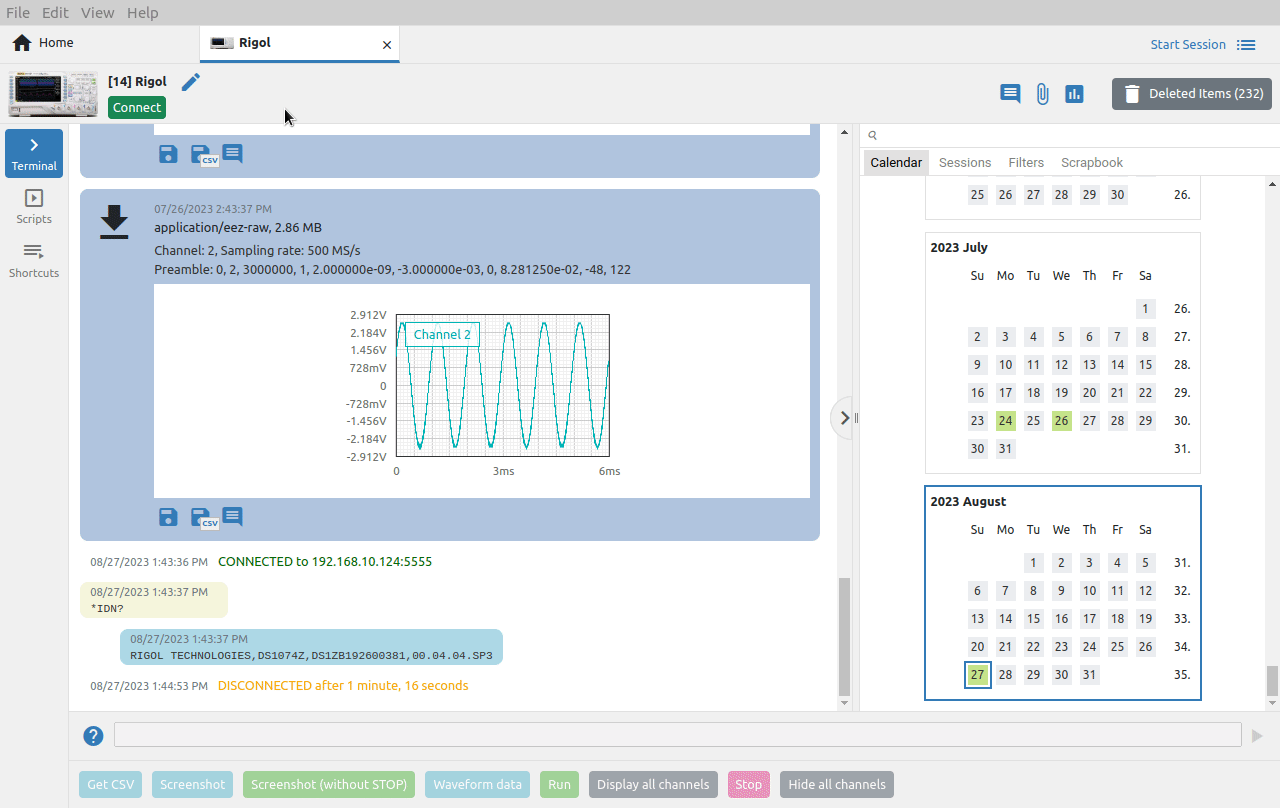The width and height of the screenshot is (1280, 808).
Task: Export the 2:43:37 PM waveform as CSV
Action: [203, 518]
